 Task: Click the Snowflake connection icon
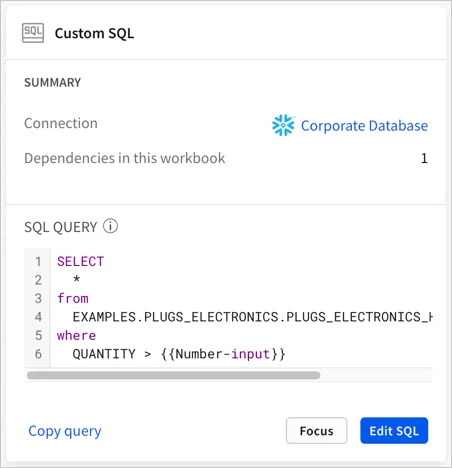[x=283, y=125]
